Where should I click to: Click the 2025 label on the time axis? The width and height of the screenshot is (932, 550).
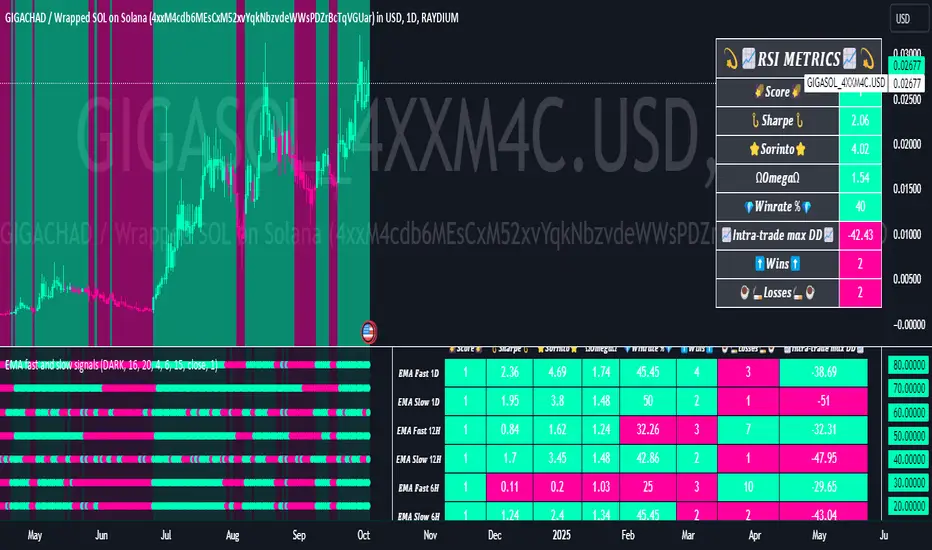click(561, 535)
